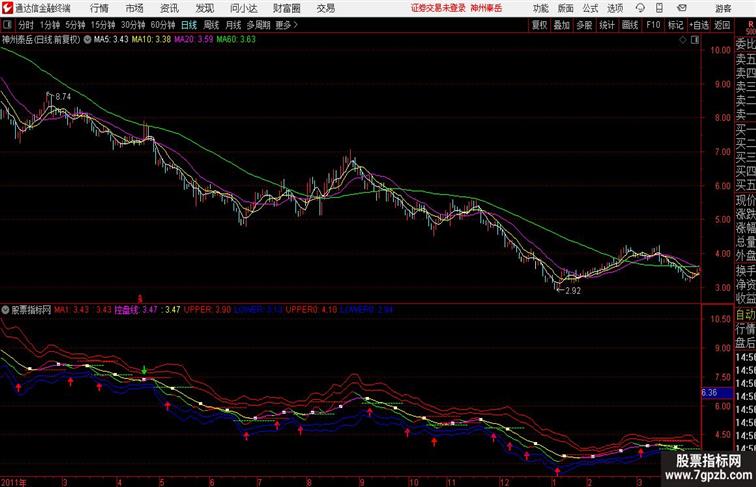Click the 复权 toolbar button

(540, 25)
